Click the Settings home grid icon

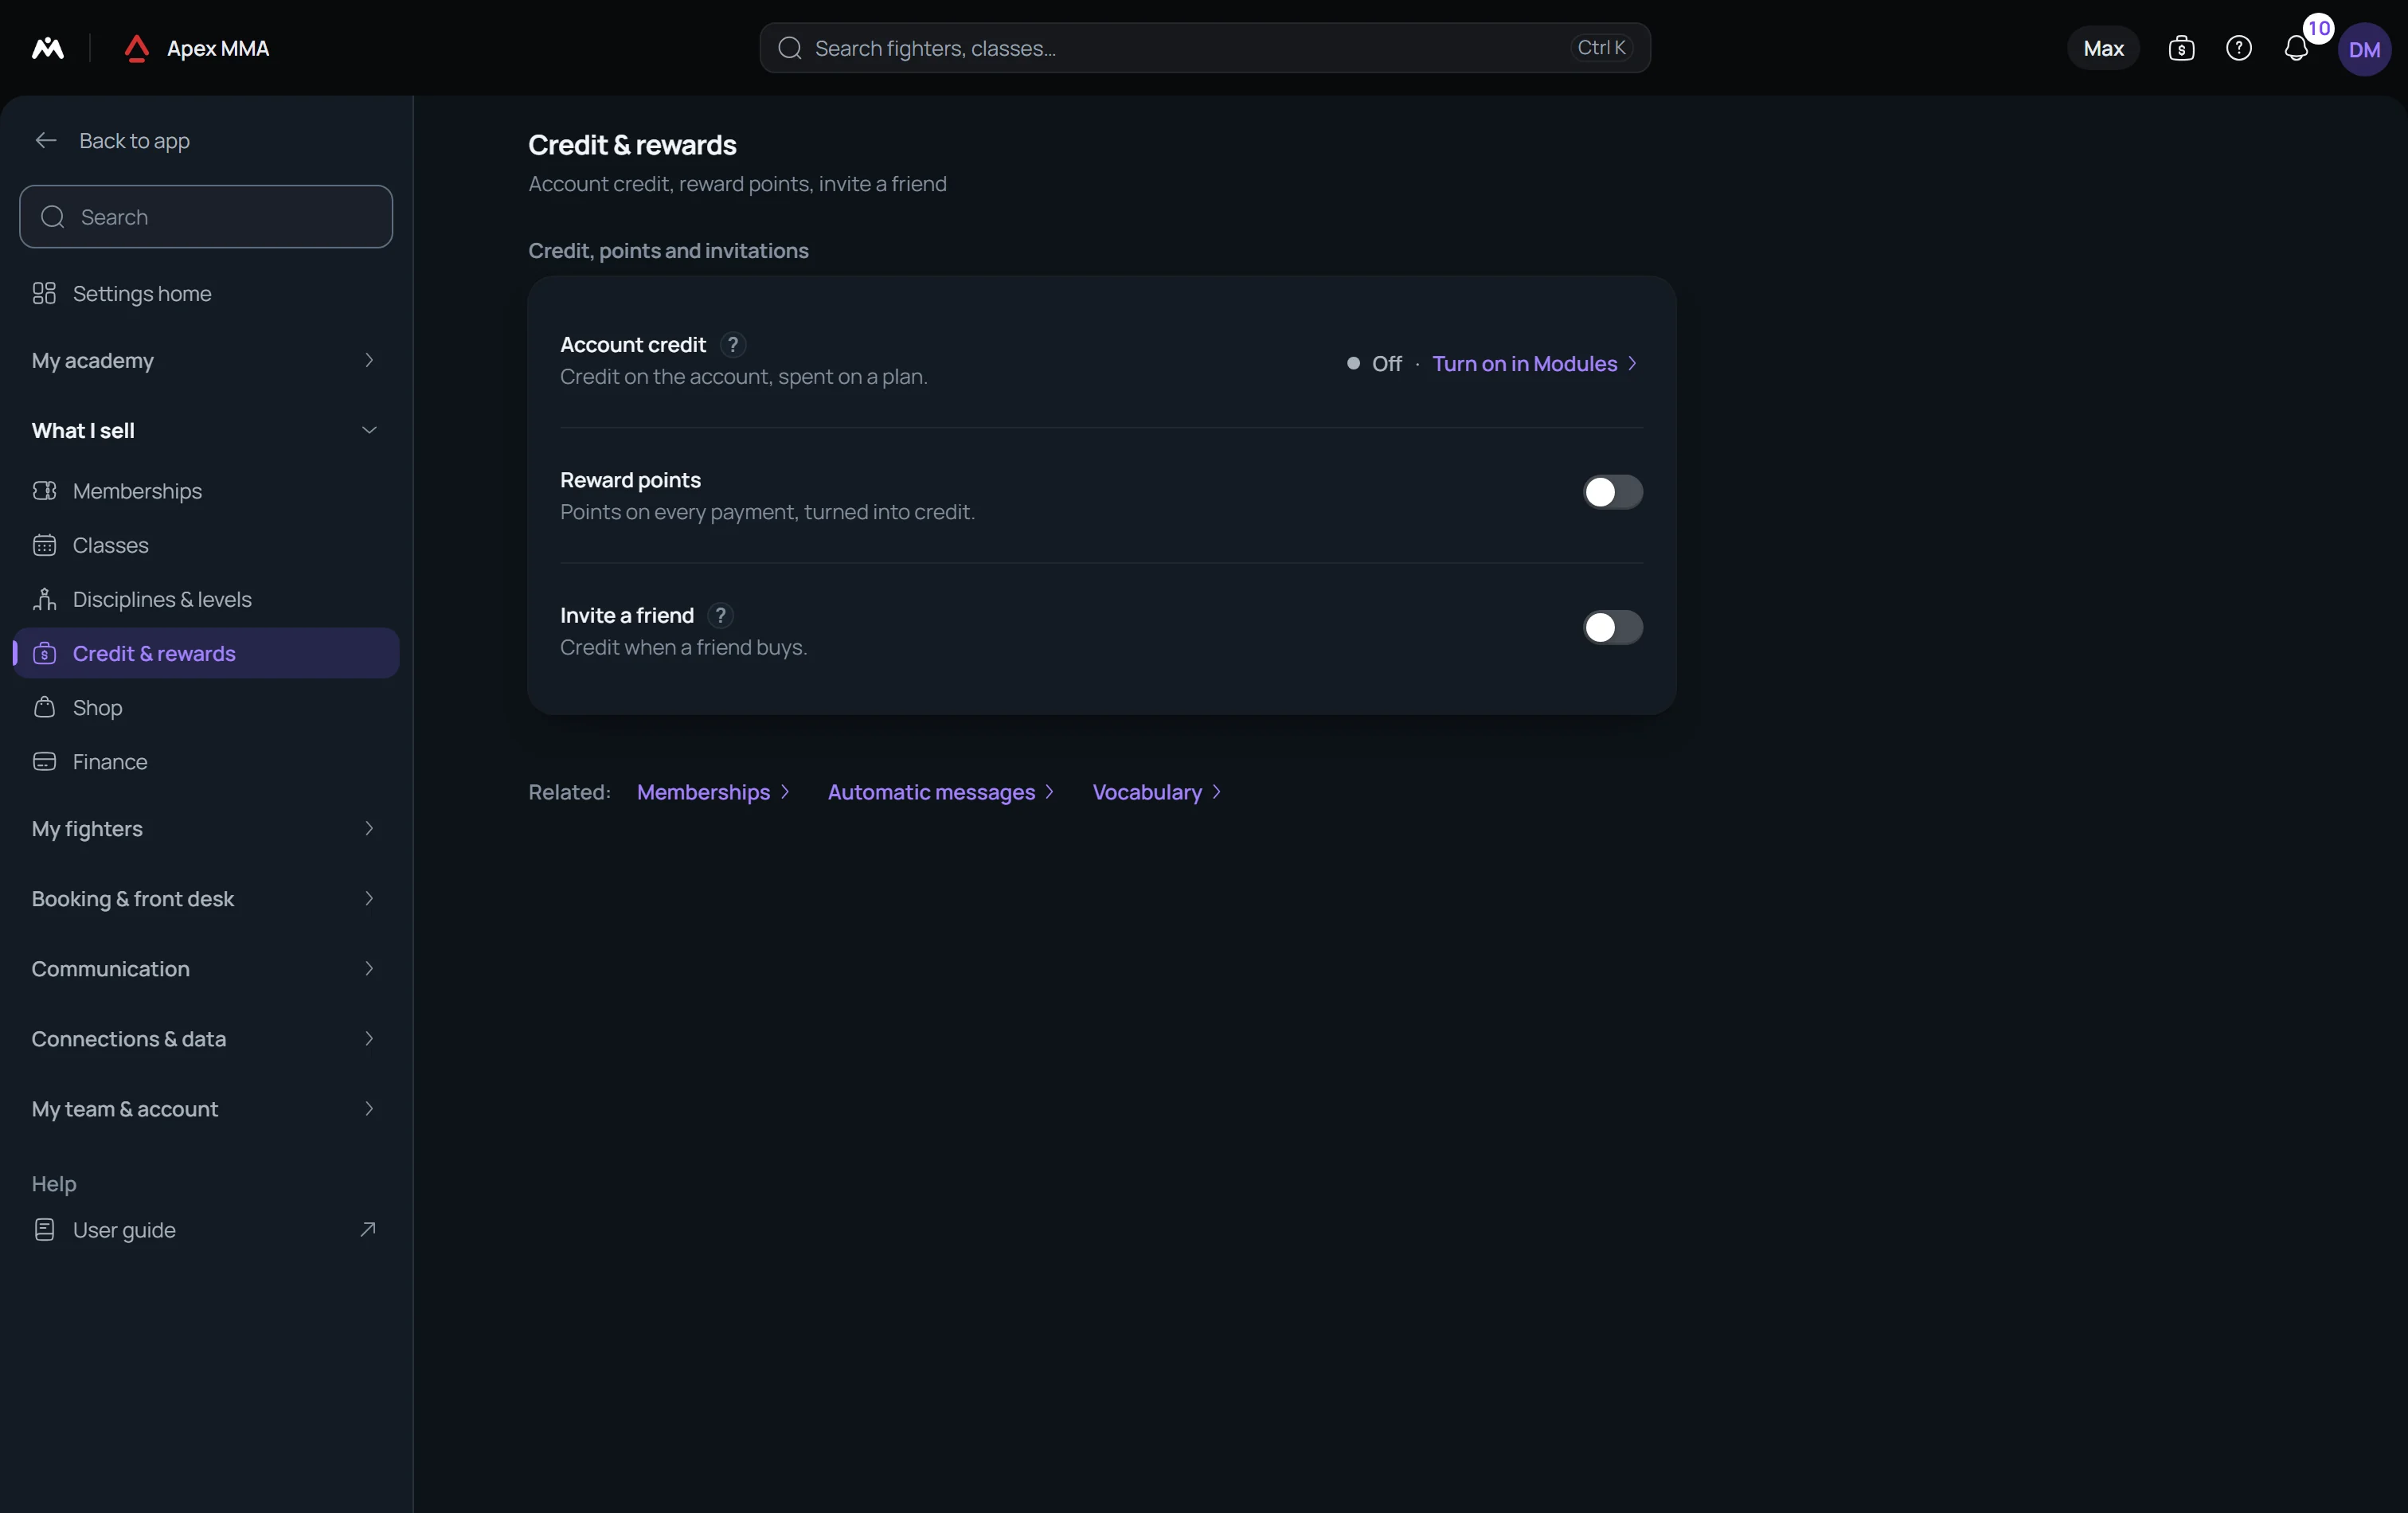click(44, 293)
